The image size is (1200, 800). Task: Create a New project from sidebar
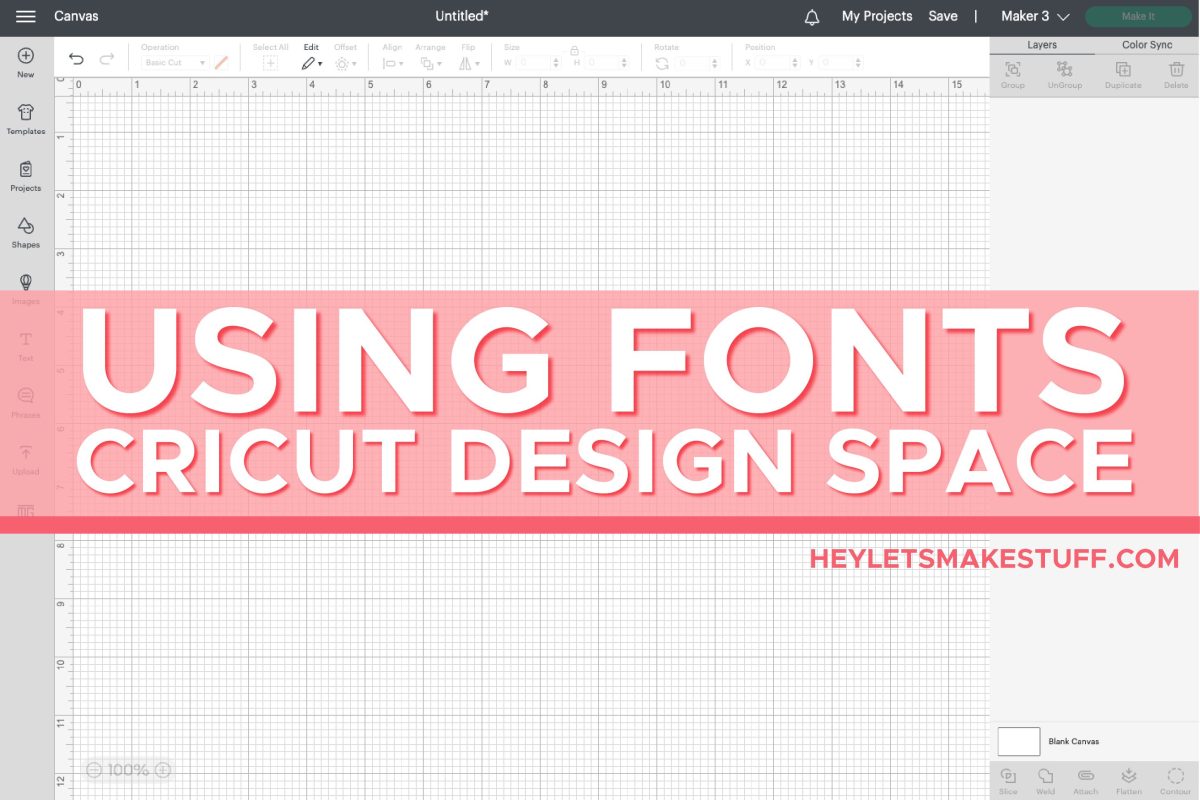(x=26, y=62)
